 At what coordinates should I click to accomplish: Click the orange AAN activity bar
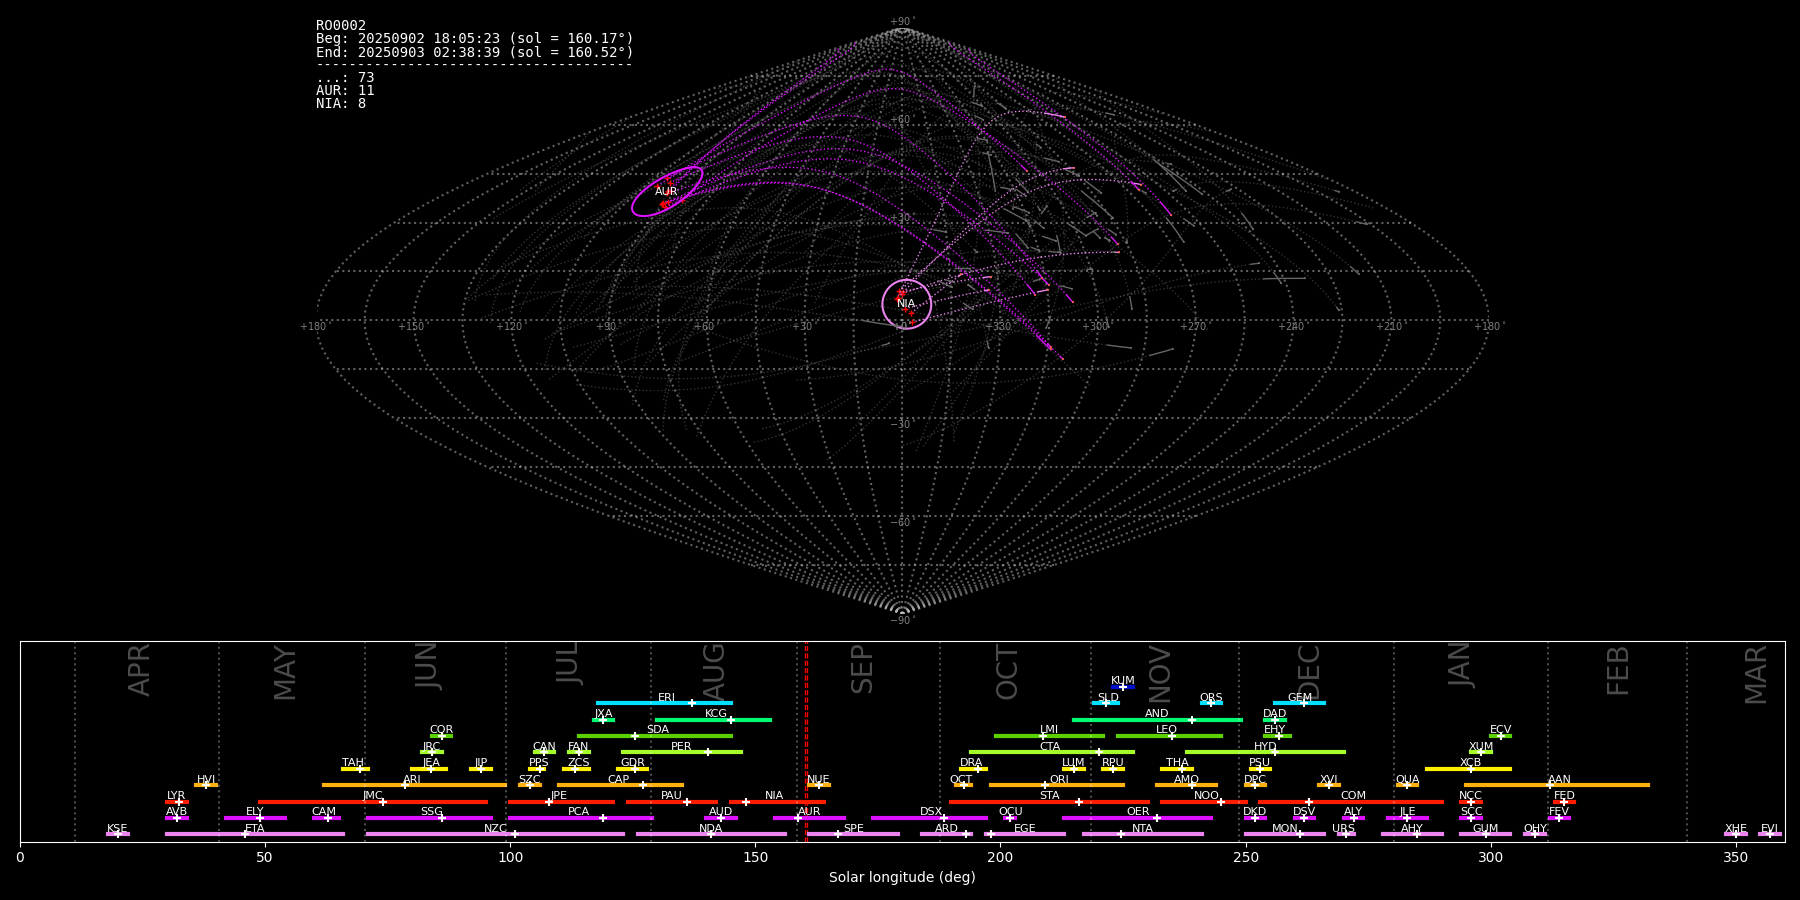(1600, 785)
